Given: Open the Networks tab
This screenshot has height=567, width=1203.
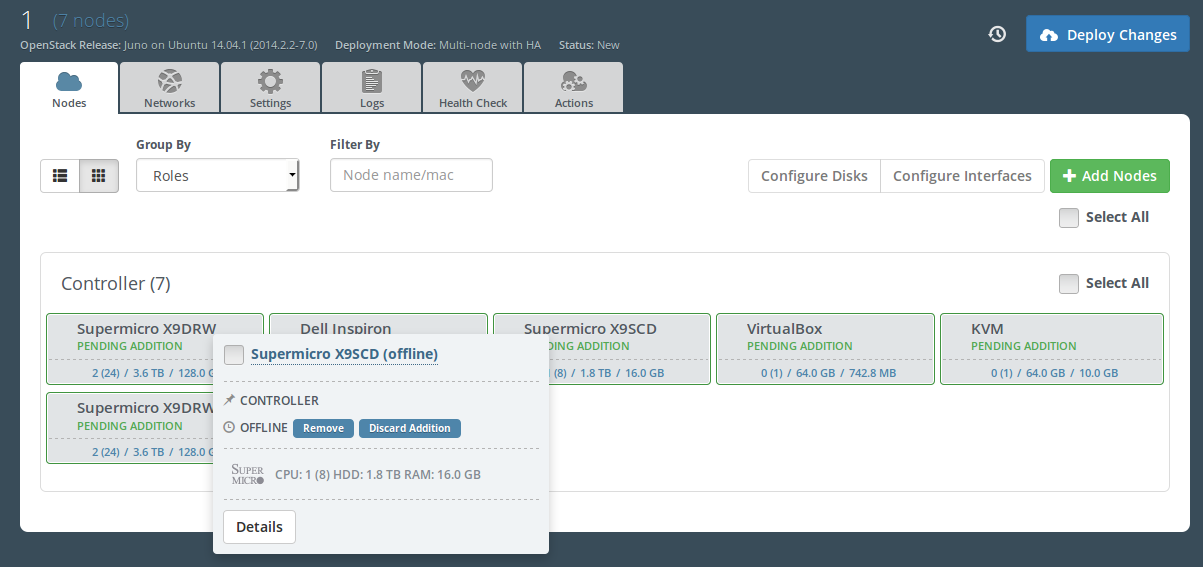Looking at the screenshot, I should coord(170,88).
